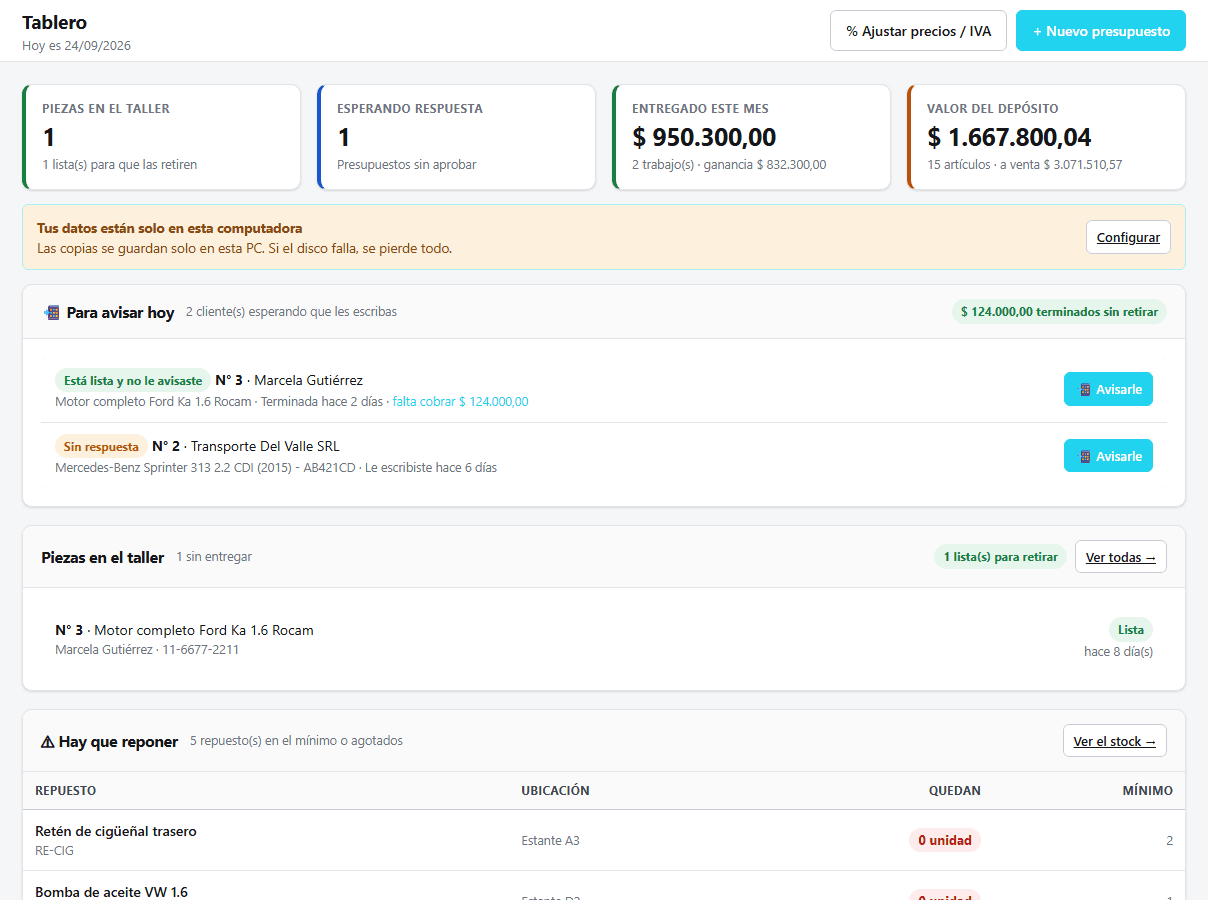Click "0 unidad" badge for Retén de cigüeñal trasero
1208x900 pixels.
(945, 840)
